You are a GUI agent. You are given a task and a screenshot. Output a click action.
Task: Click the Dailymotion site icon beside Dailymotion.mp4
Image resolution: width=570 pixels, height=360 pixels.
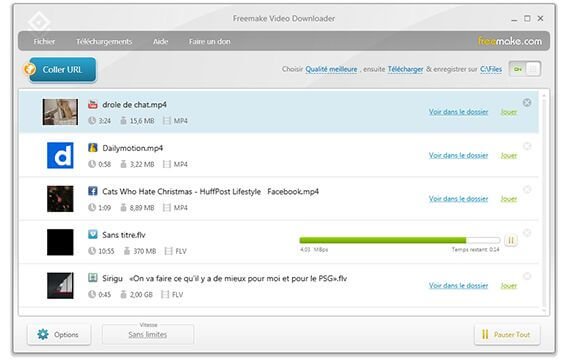93,148
